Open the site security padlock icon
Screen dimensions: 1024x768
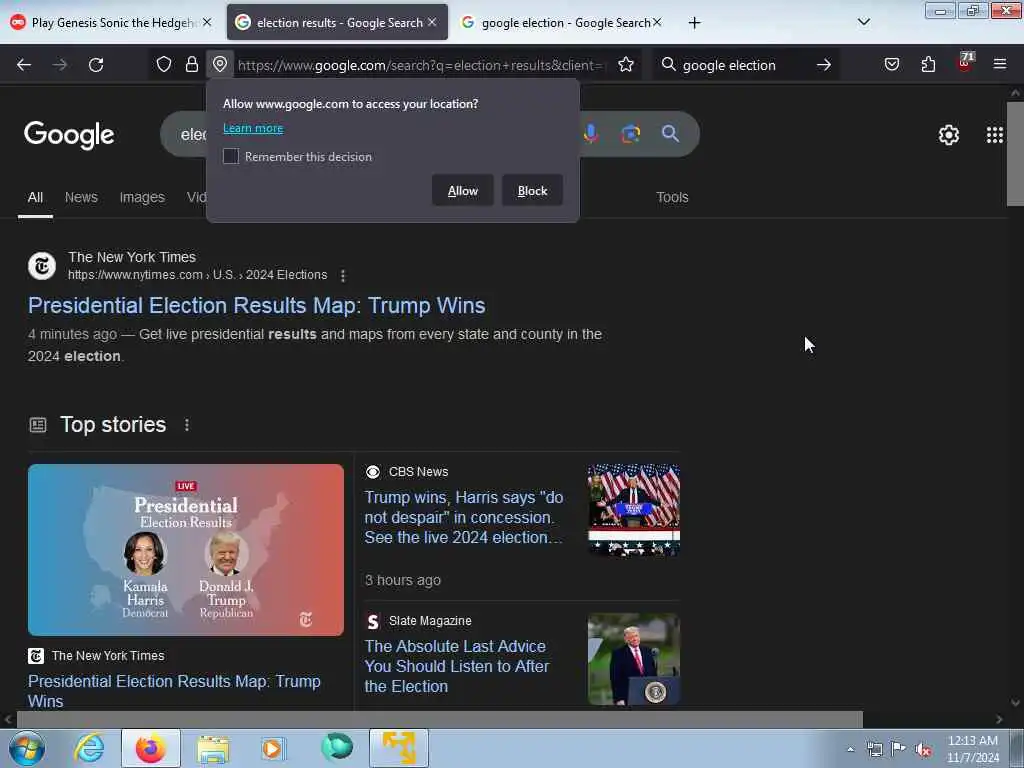point(191,64)
